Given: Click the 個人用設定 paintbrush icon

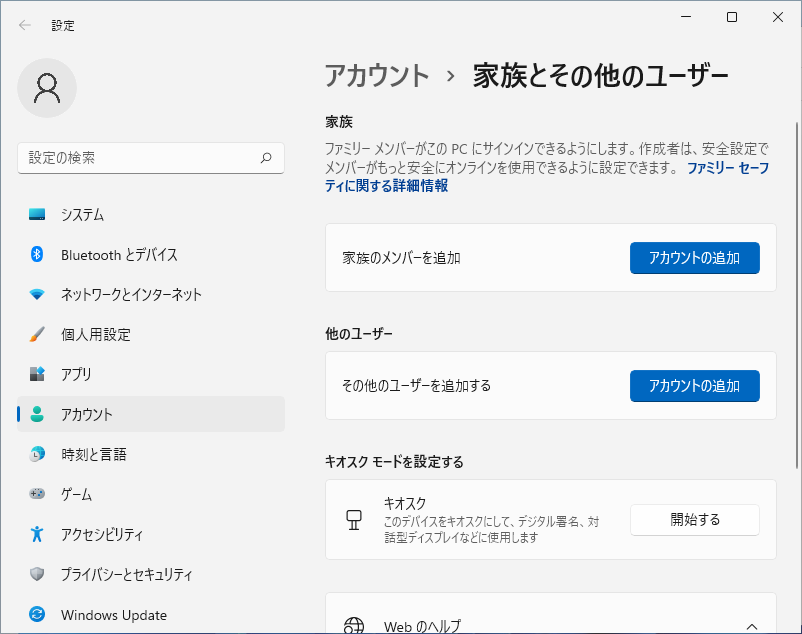Looking at the screenshot, I should 37,334.
